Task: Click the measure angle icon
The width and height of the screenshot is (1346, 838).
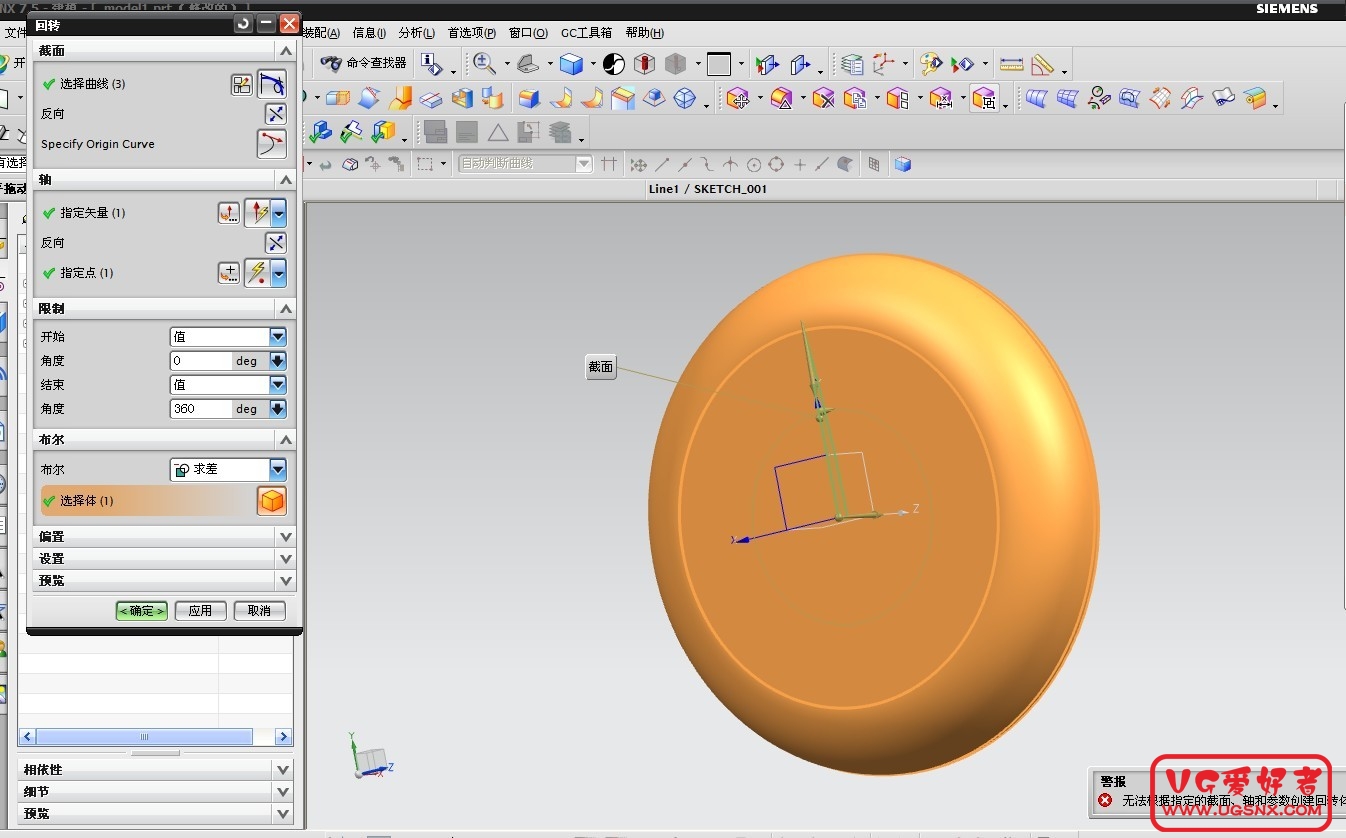Action: (x=1043, y=65)
